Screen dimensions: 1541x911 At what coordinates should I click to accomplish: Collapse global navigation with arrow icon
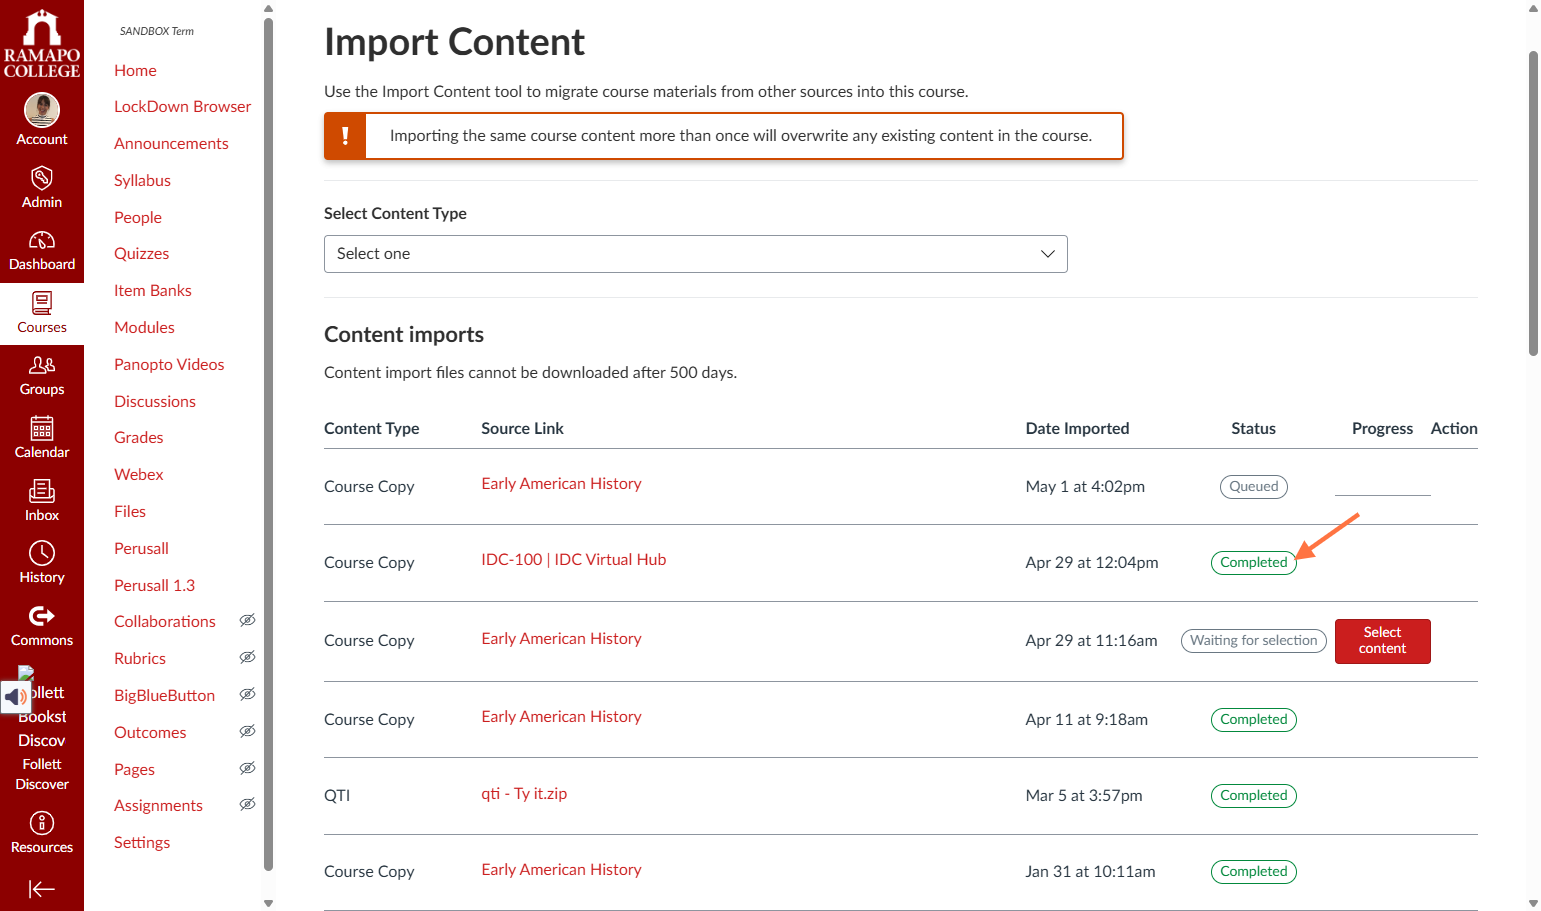pos(42,889)
